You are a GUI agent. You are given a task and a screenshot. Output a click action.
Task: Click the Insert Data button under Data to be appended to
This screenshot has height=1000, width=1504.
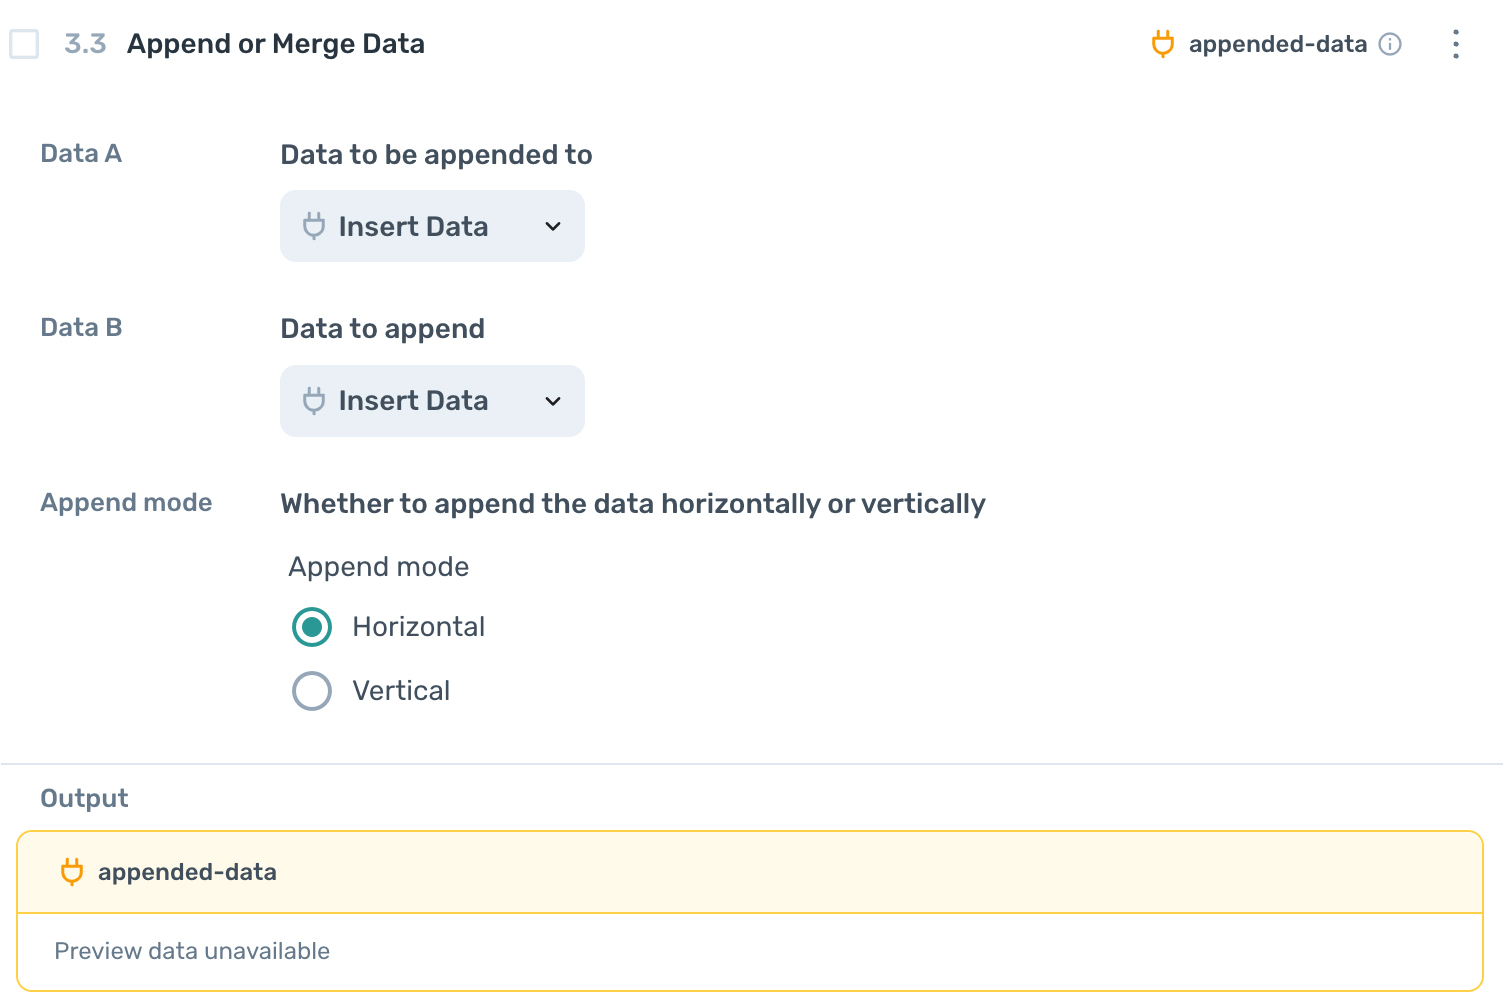click(432, 226)
